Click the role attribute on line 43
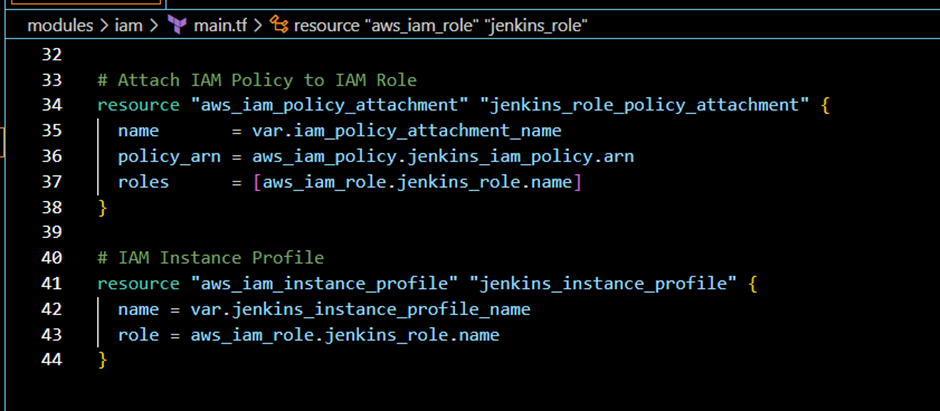The height and width of the screenshot is (411, 940). point(138,335)
